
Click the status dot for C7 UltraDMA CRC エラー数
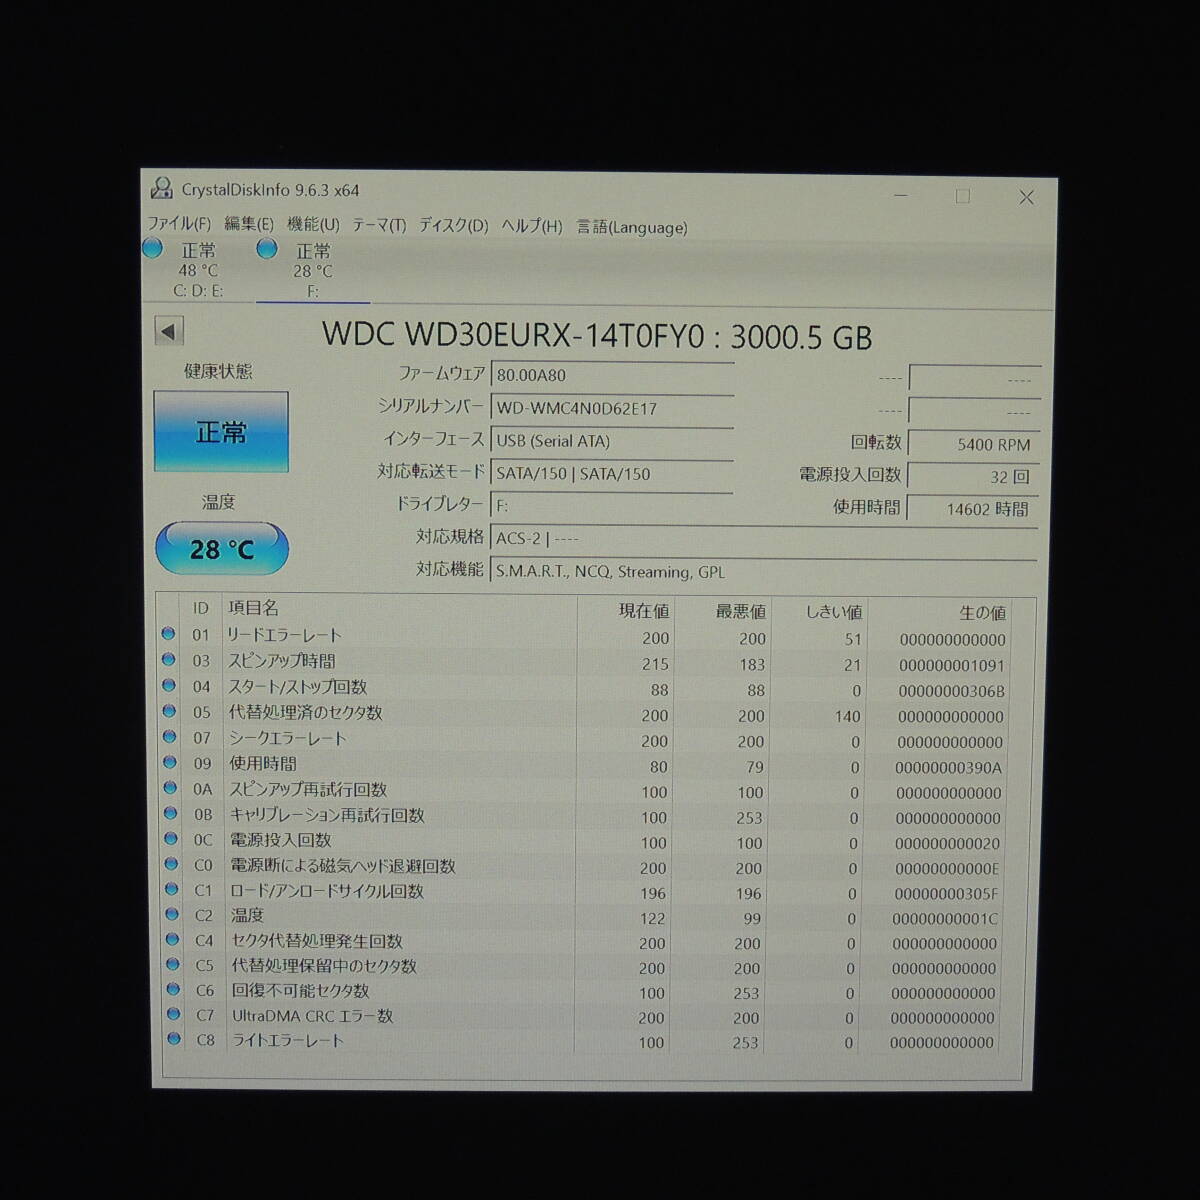click(x=174, y=1014)
